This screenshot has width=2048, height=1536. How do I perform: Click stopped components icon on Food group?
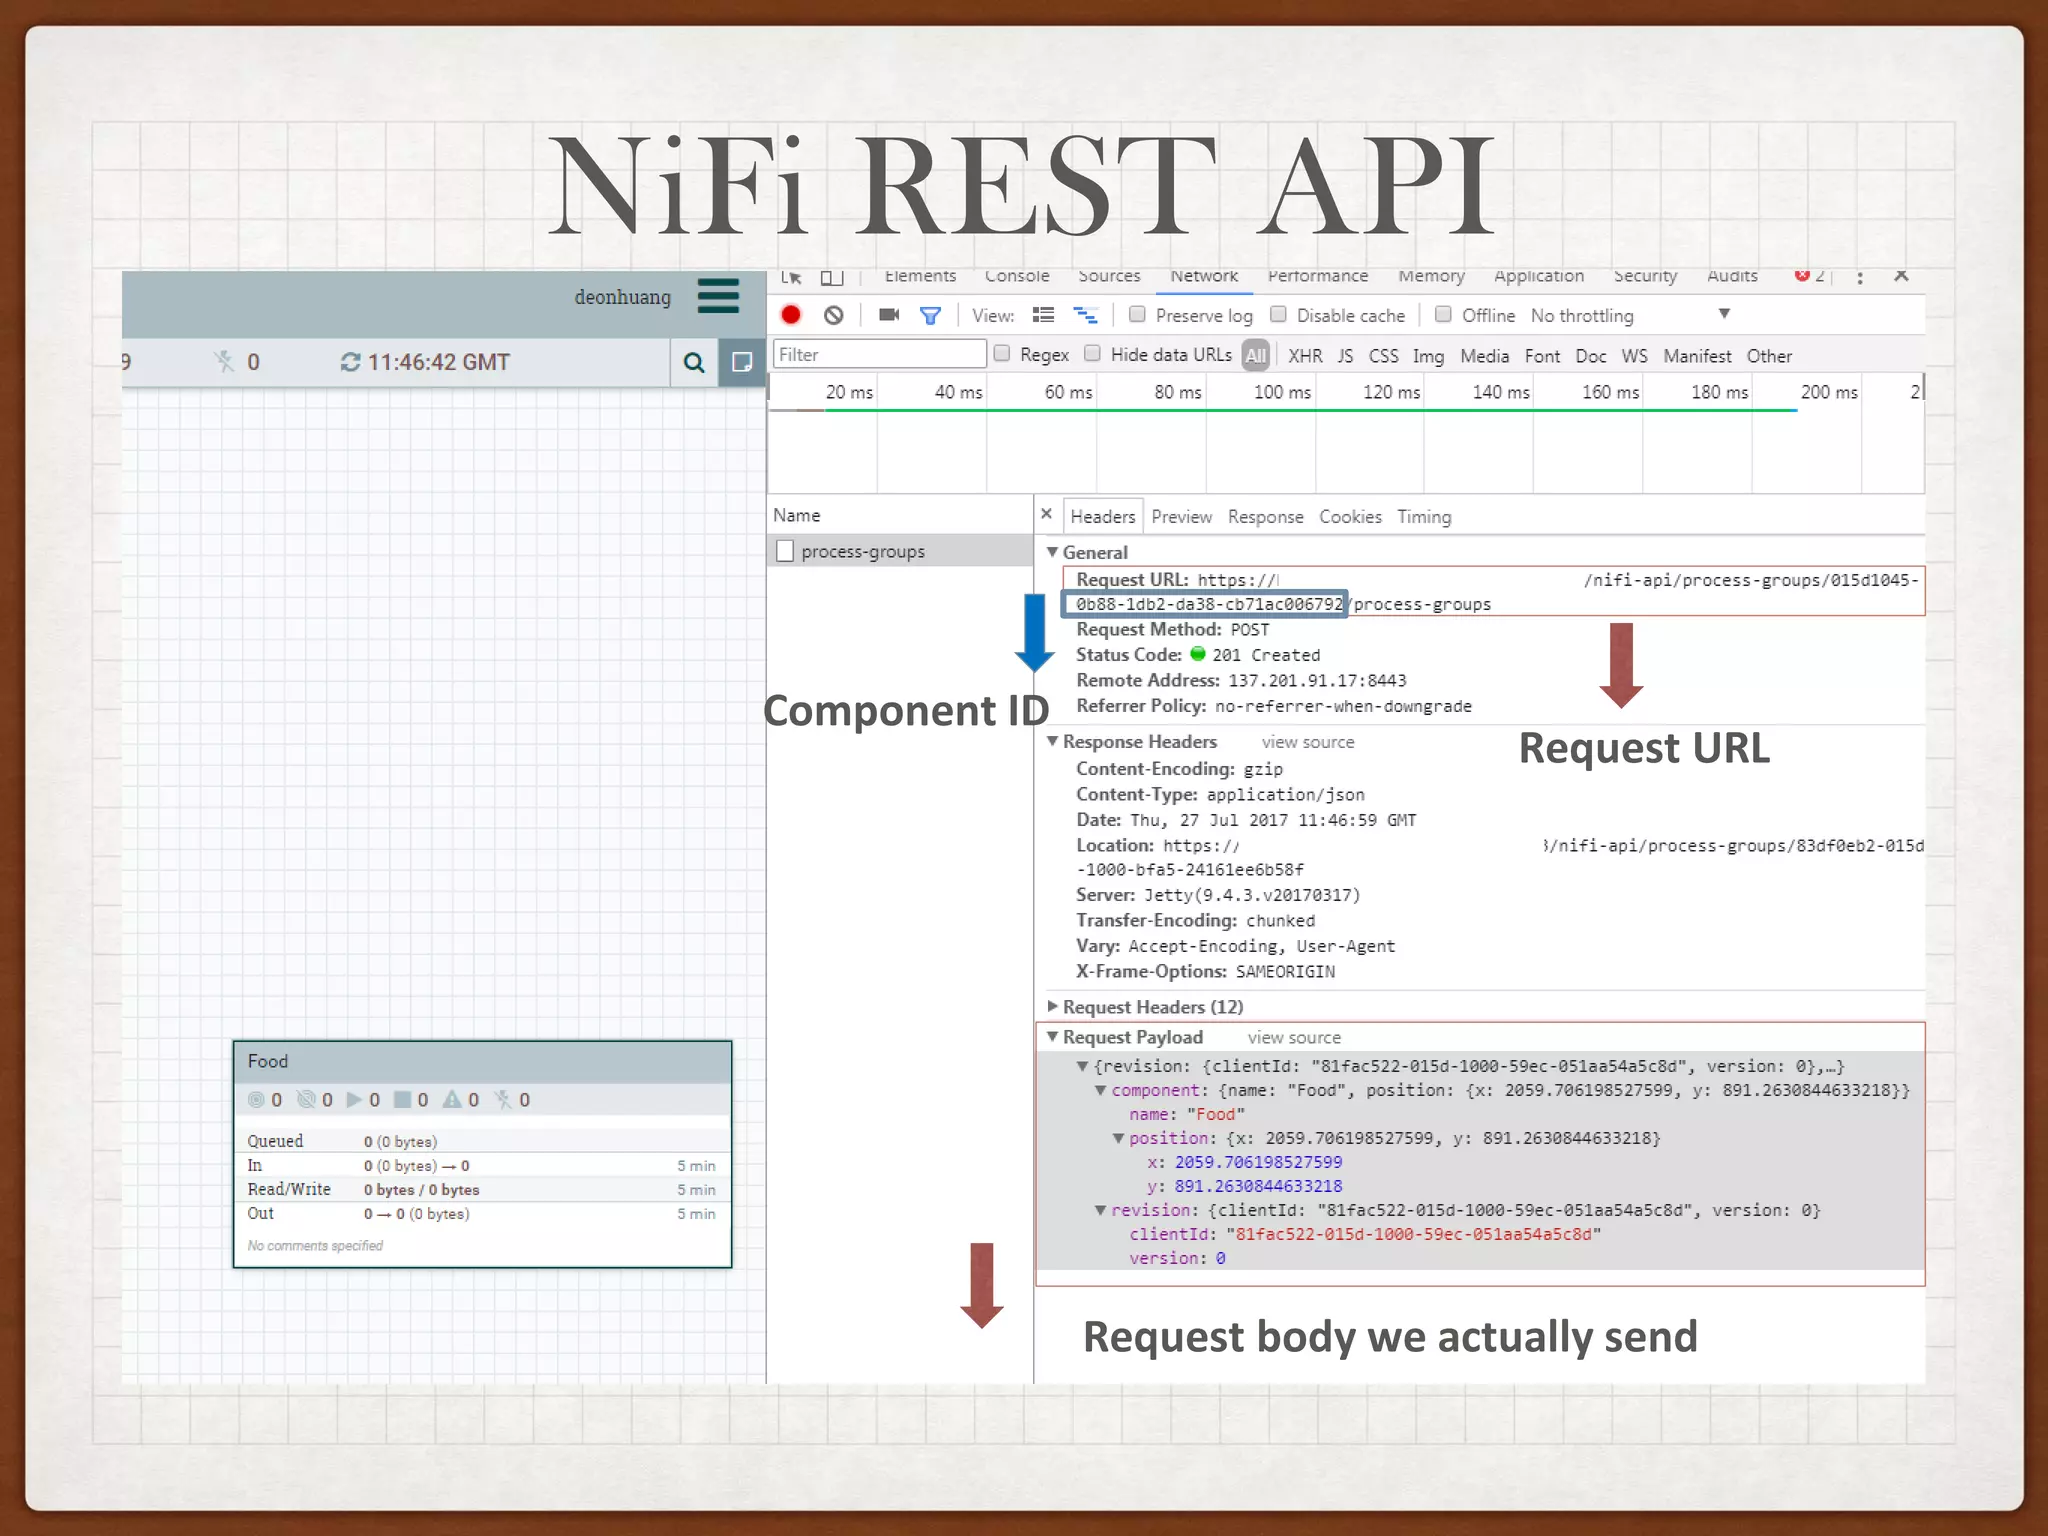[403, 1100]
